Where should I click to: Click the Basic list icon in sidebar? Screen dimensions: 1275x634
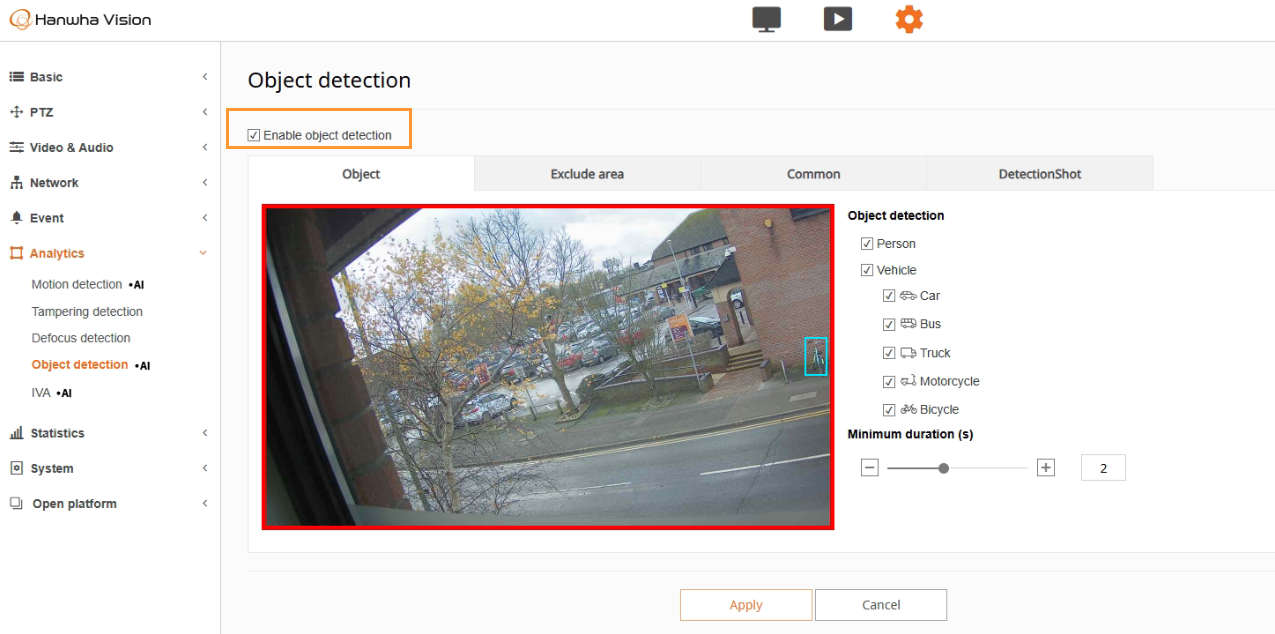(16, 77)
